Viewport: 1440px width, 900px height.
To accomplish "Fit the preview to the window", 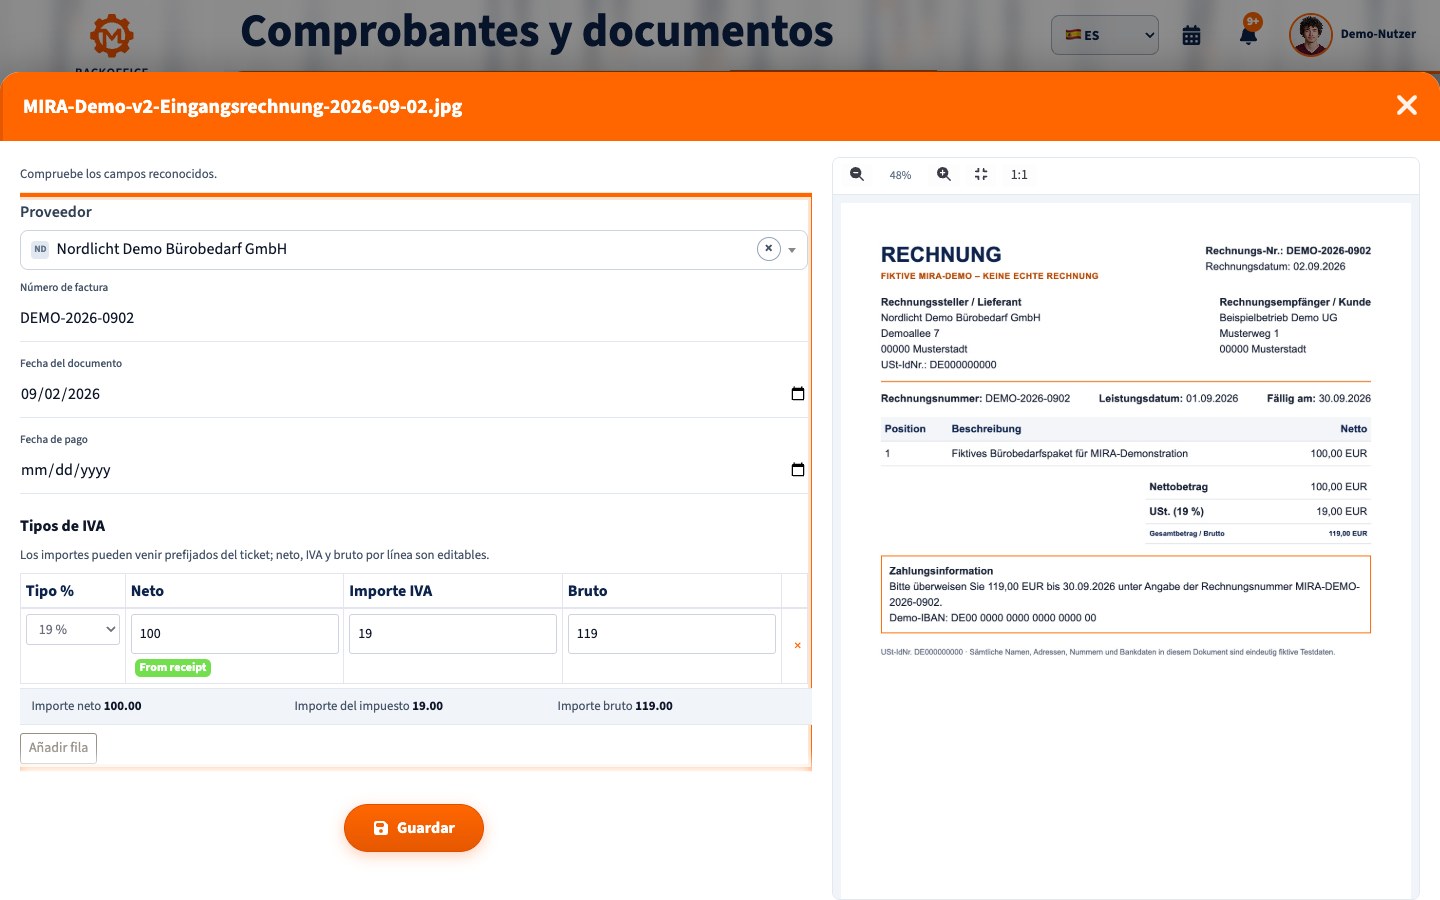I will tap(981, 174).
